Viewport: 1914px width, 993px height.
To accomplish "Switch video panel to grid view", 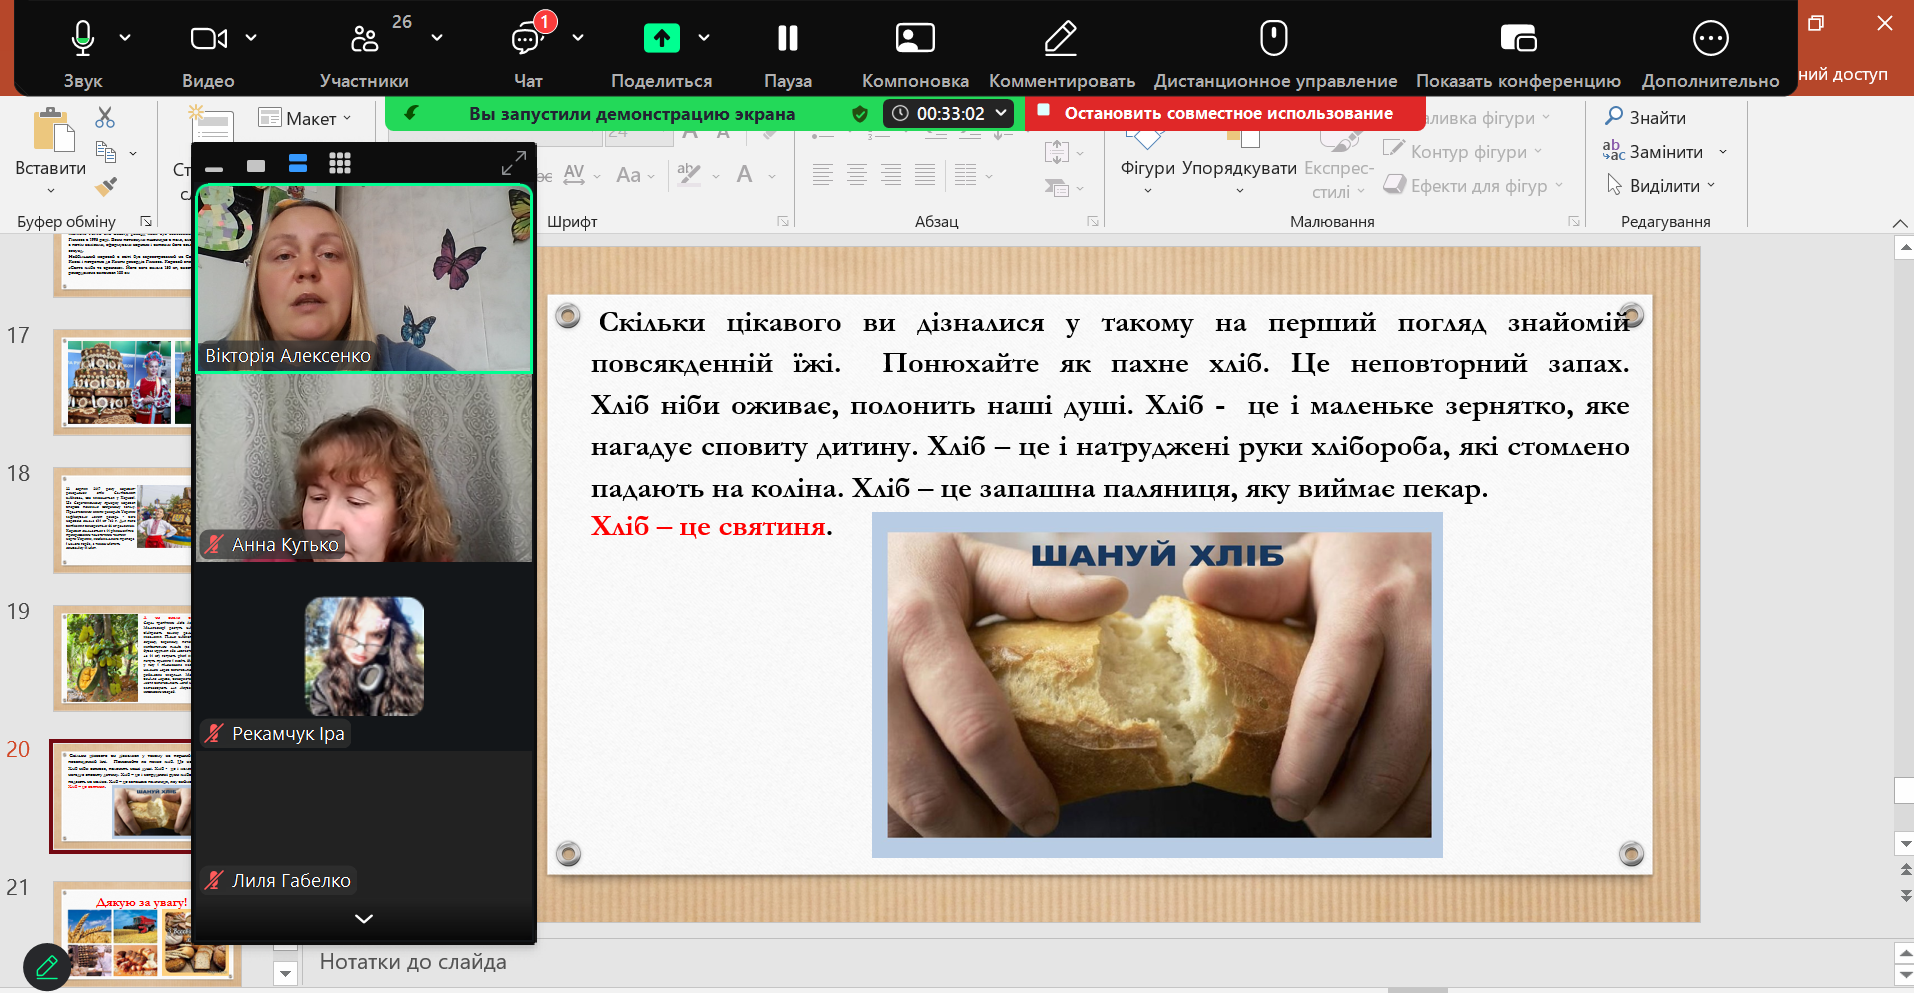I will point(340,164).
